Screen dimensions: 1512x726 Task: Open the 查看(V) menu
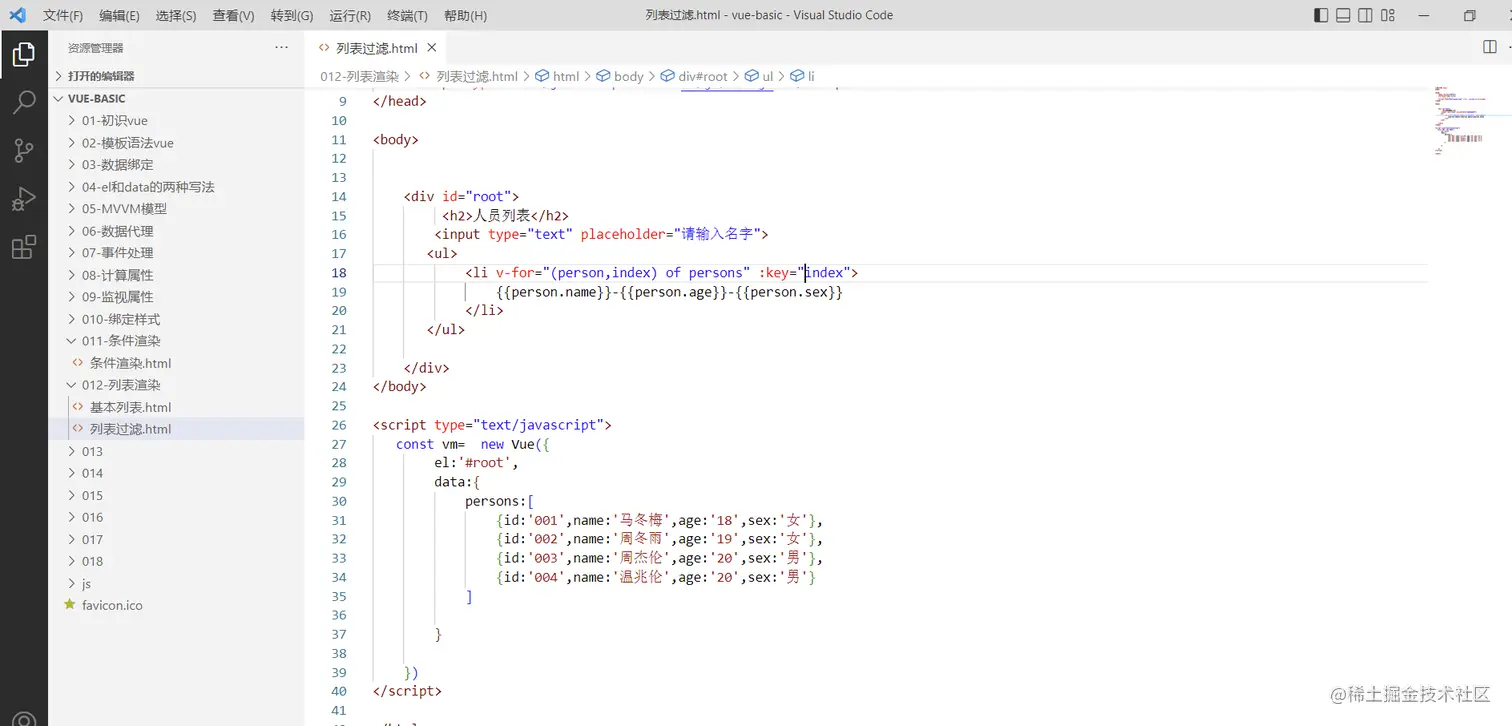tap(234, 16)
